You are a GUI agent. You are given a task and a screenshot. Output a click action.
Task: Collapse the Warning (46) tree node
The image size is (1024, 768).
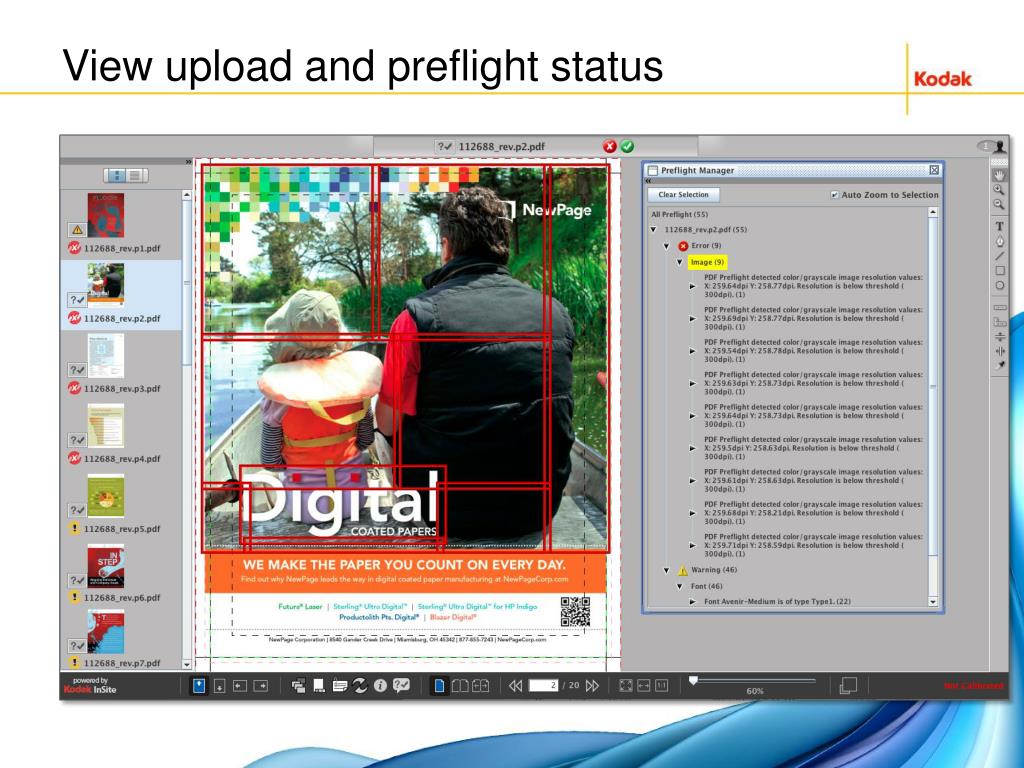coord(666,570)
